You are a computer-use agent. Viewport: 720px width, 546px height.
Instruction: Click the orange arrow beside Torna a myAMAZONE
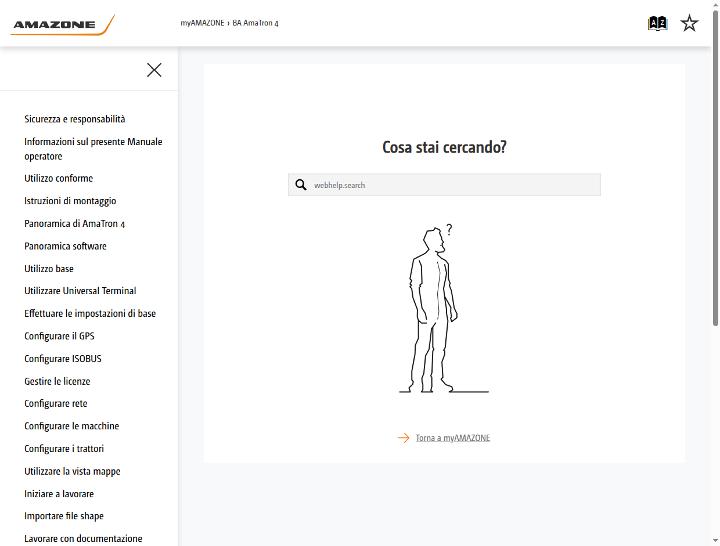(x=404, y=438)
